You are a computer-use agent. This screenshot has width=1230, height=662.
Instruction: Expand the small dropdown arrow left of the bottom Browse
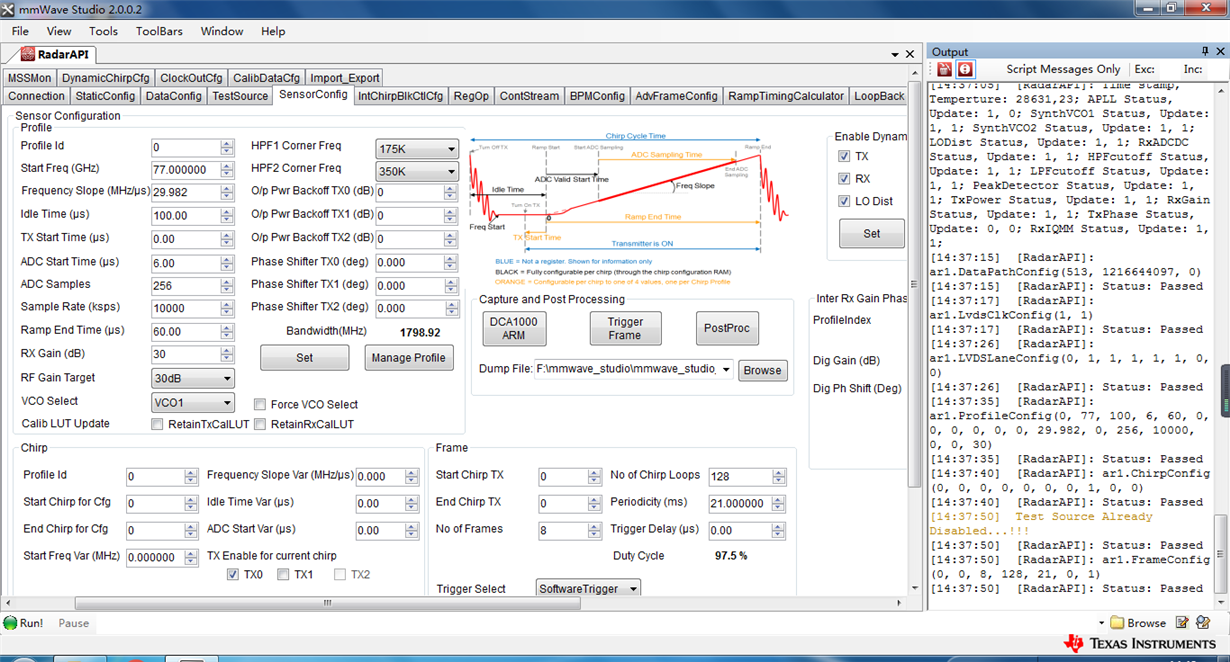click(1101, 623)
